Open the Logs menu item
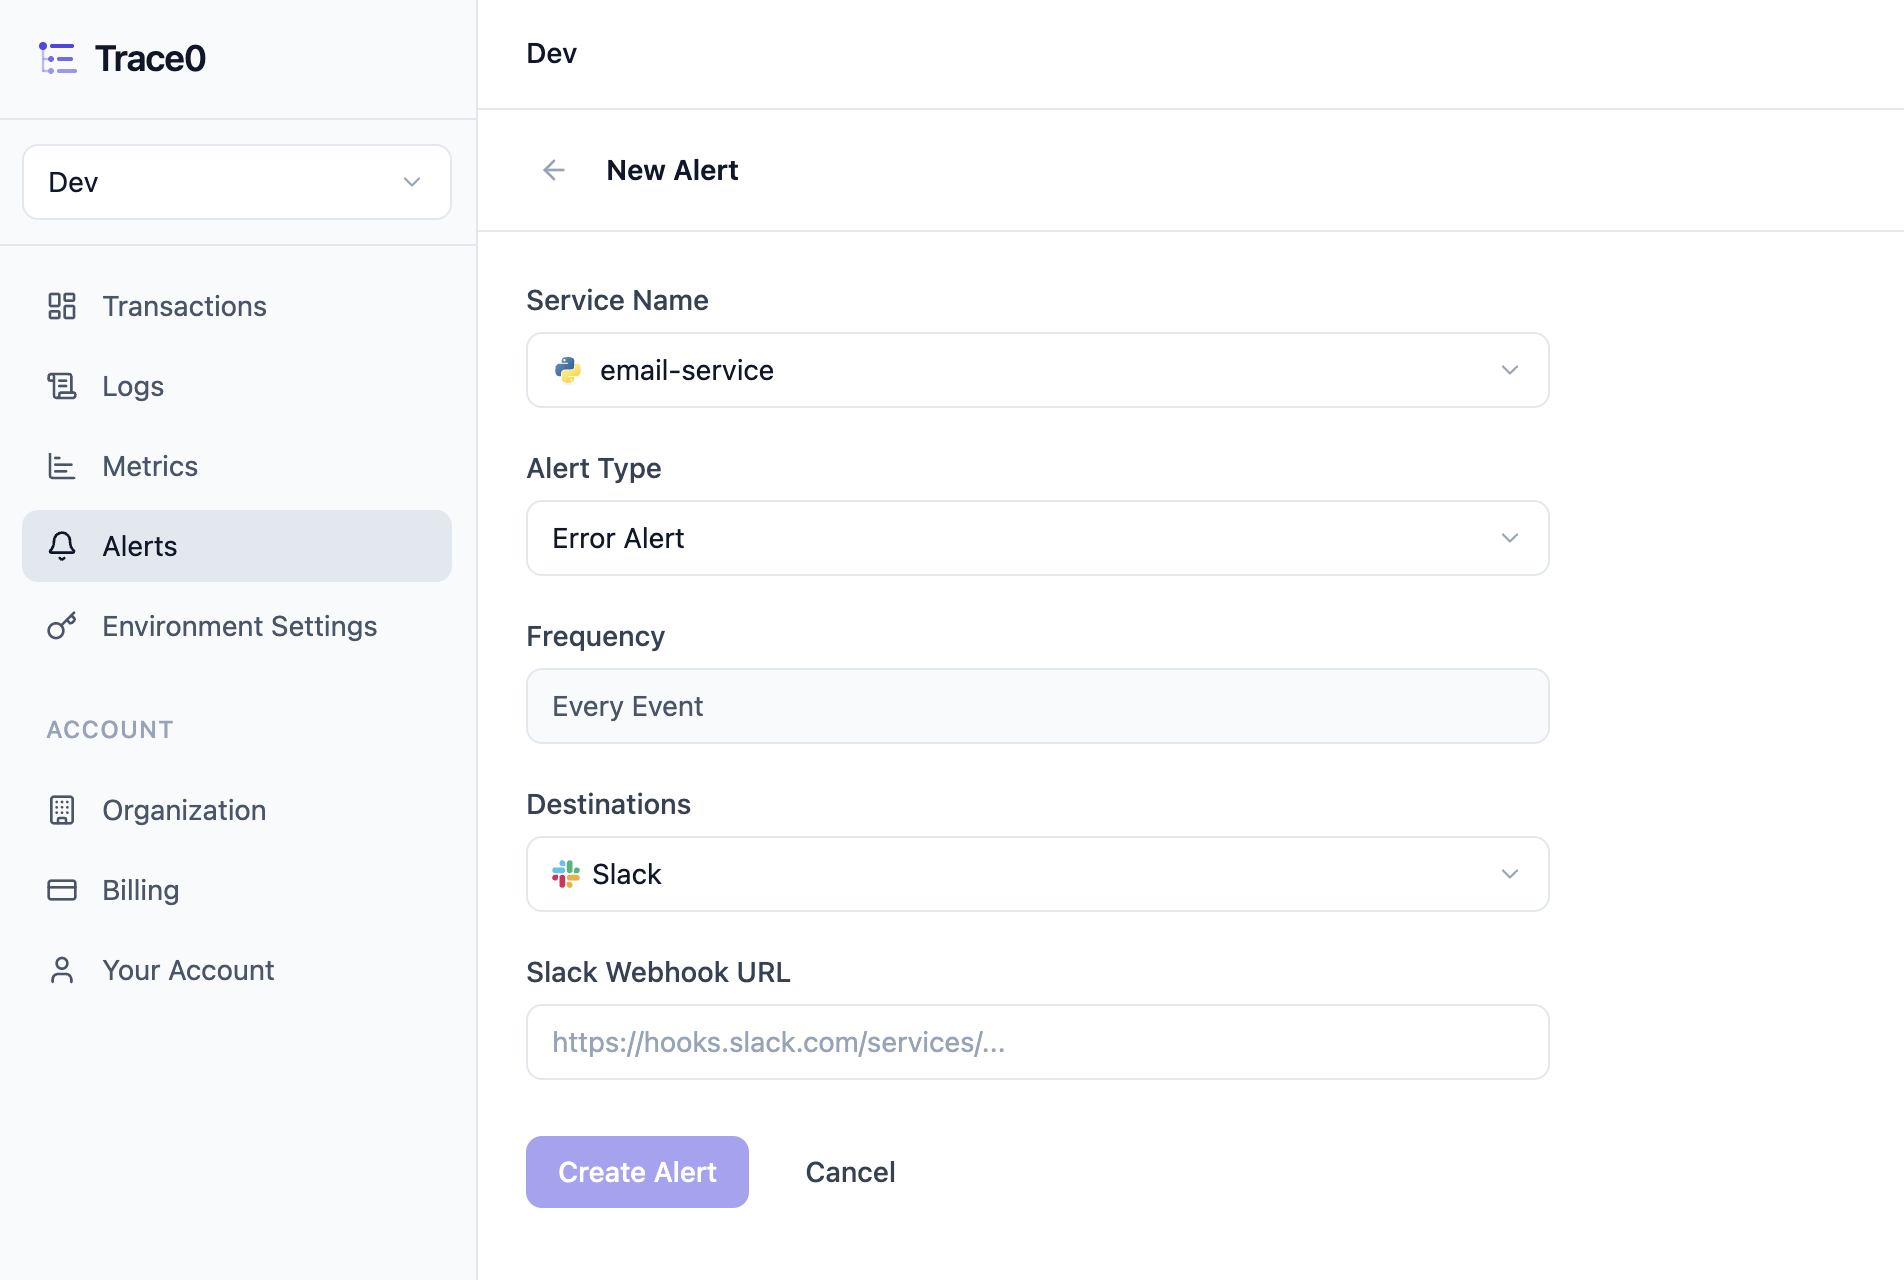The height and width of the screenshot is (1280, 1904). pos(237,386)
